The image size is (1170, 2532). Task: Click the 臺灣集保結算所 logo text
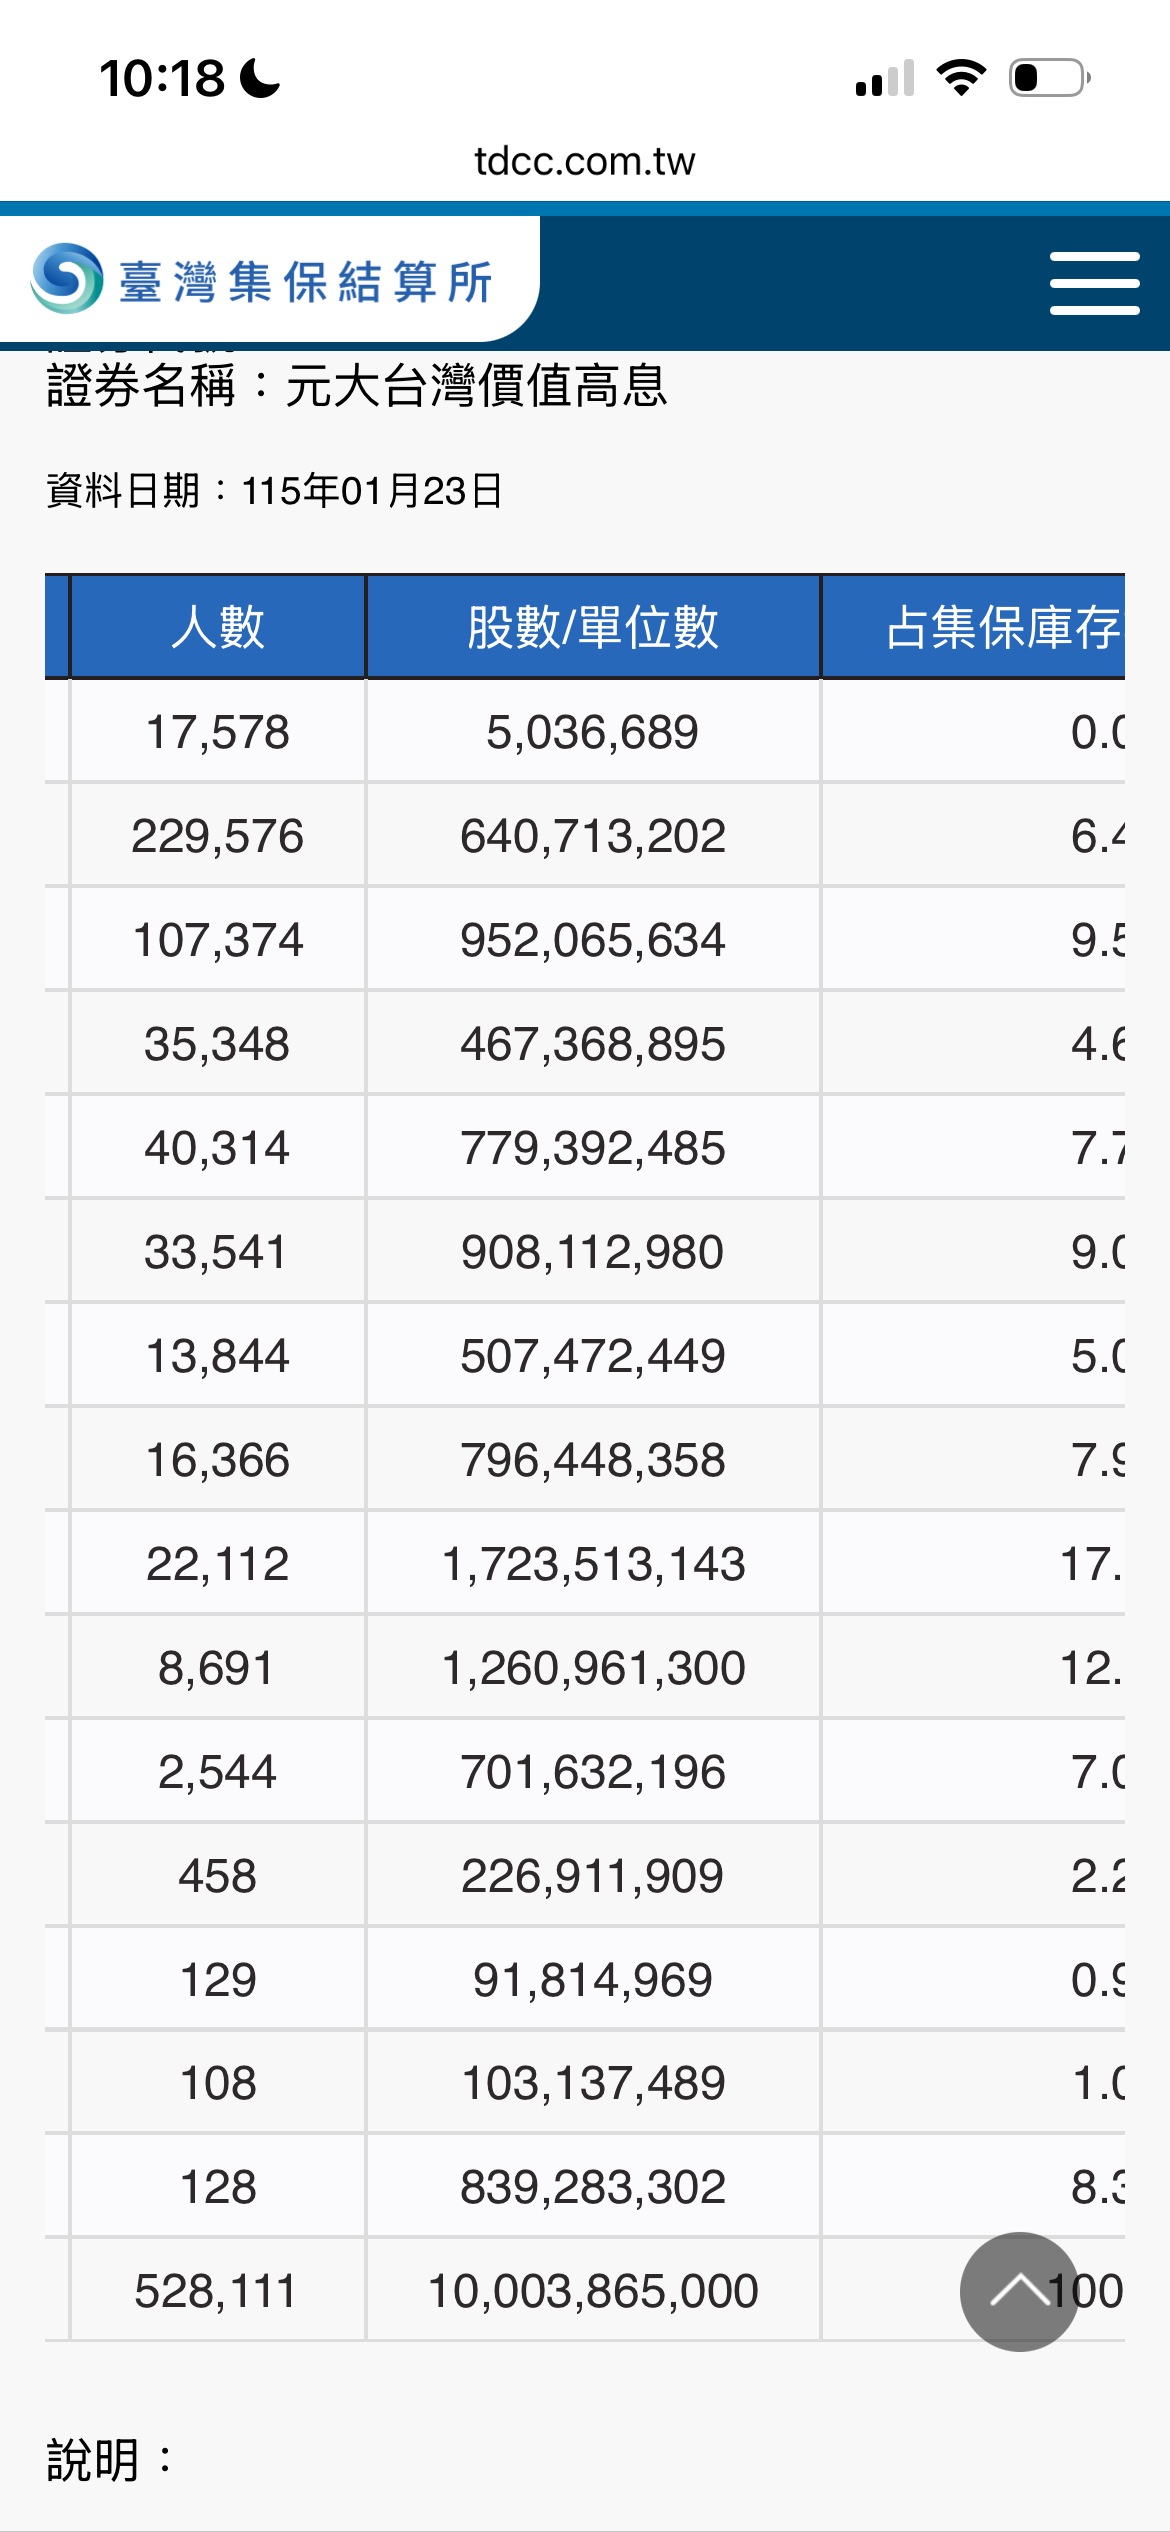click(x=306, y=282)
